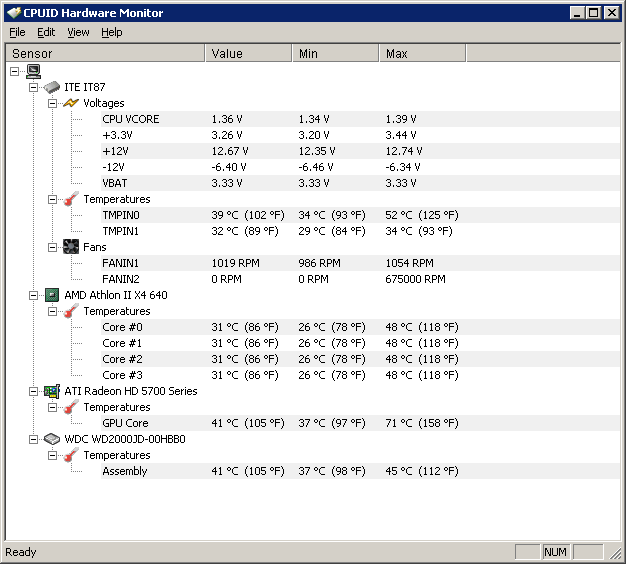Collapse the WDC WD2000JD-00HBB0 drive node
This screenshot has width=626, height=564.
[x=33, y=439]
